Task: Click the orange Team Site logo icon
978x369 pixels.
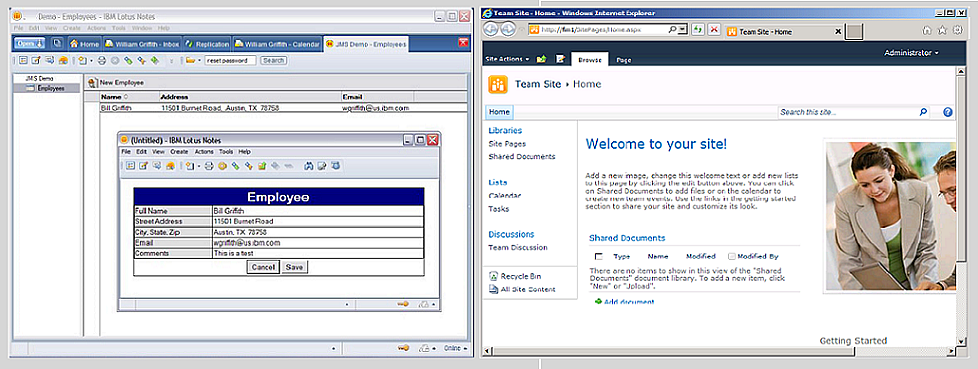Action: pyautogui.click(x=498, y=84)
